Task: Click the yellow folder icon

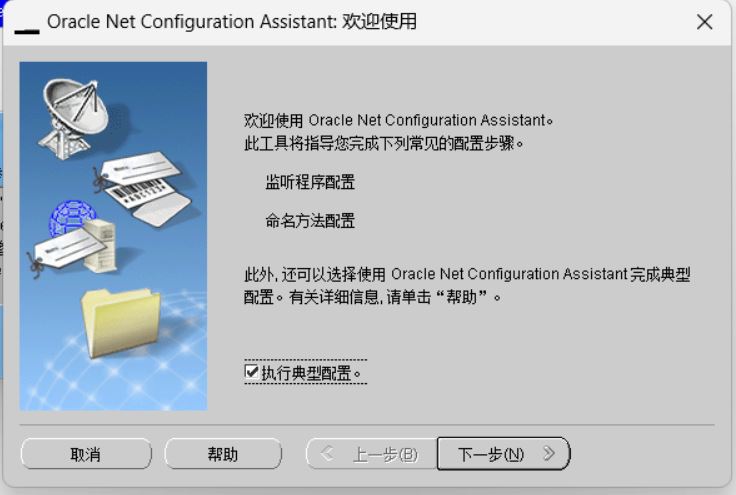Action: [x=121, y=323]
